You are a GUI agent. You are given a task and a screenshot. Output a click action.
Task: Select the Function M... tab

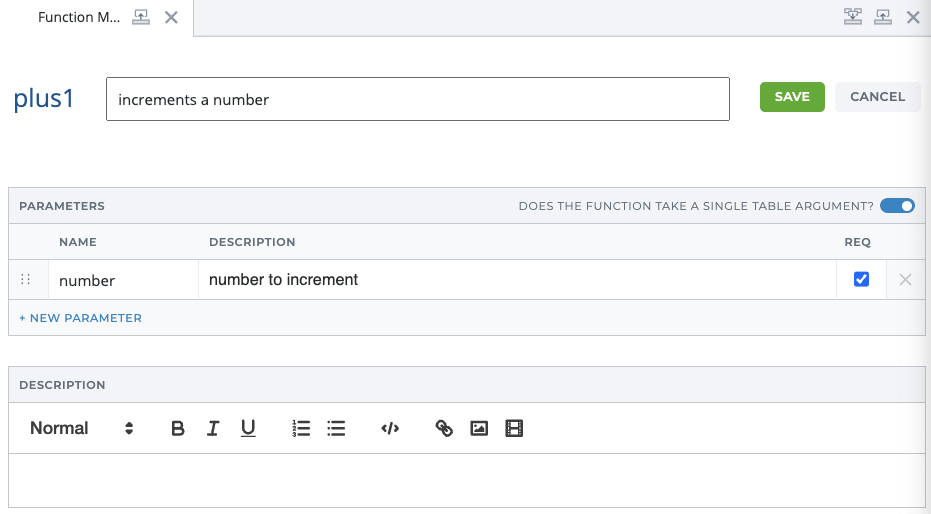(80, 18)
